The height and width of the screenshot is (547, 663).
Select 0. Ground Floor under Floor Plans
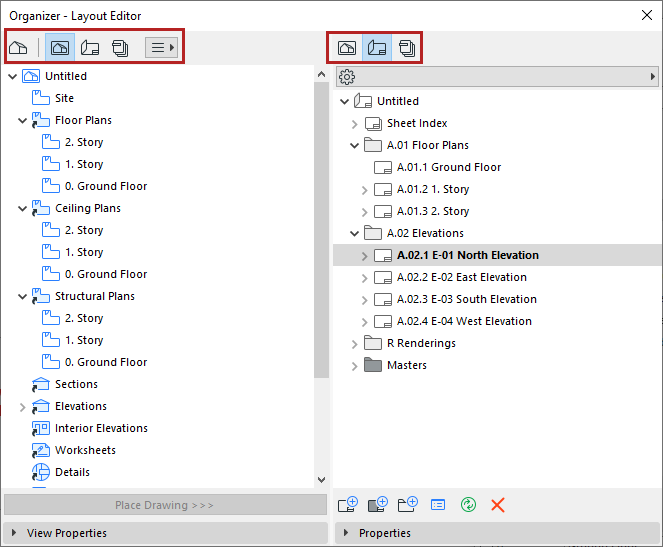click(x=106, y=186)
